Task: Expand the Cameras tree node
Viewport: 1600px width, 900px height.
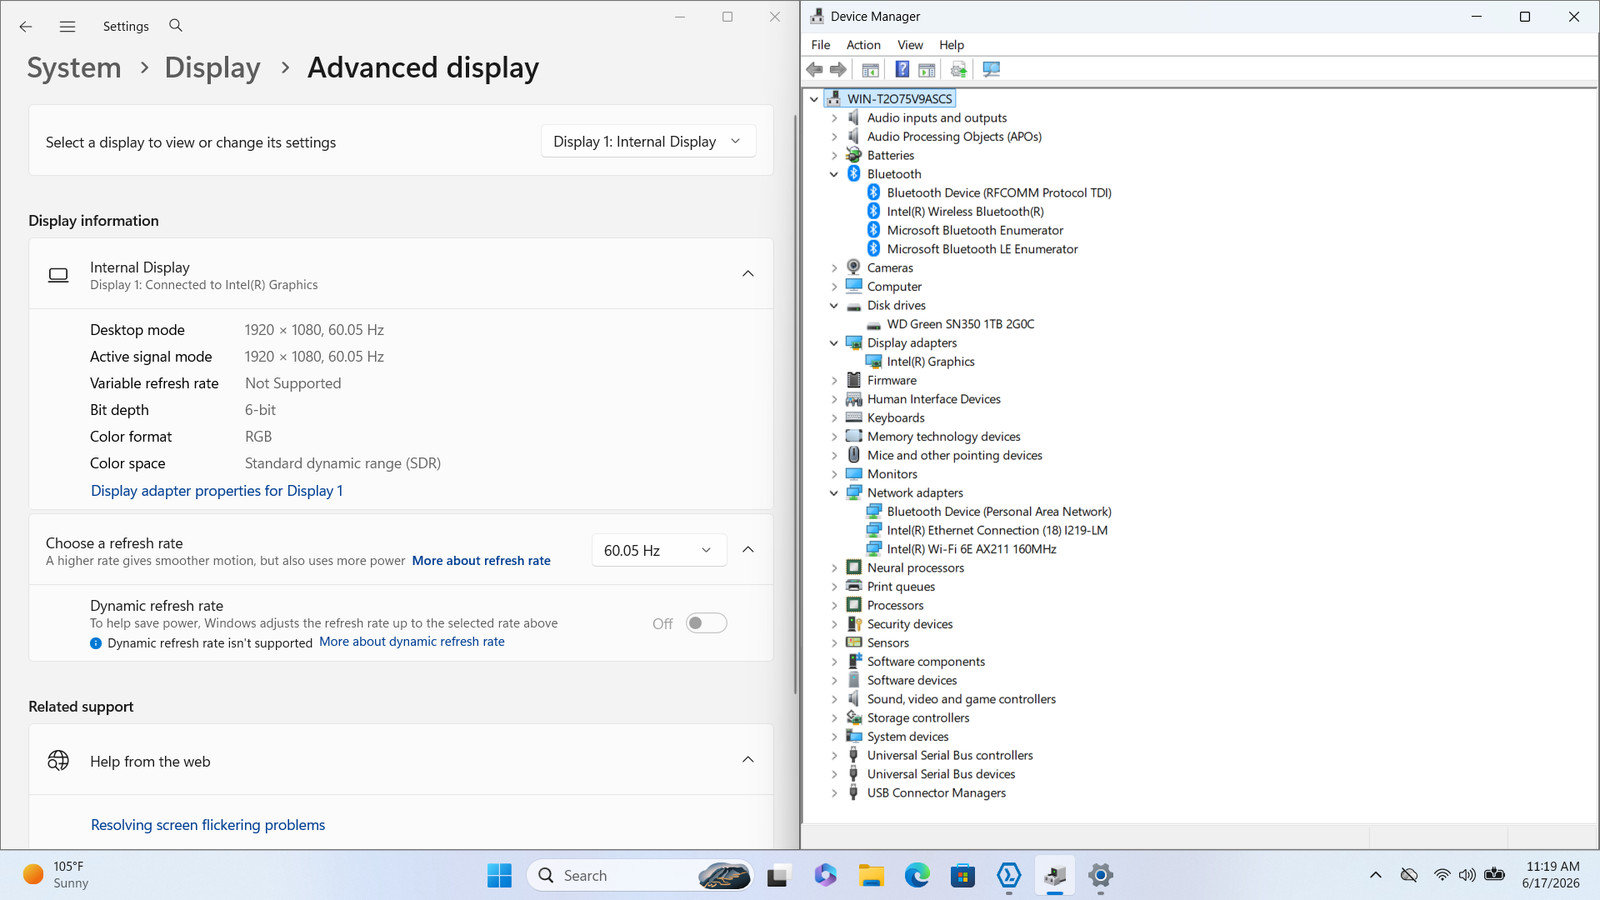Action: point(834,268)
